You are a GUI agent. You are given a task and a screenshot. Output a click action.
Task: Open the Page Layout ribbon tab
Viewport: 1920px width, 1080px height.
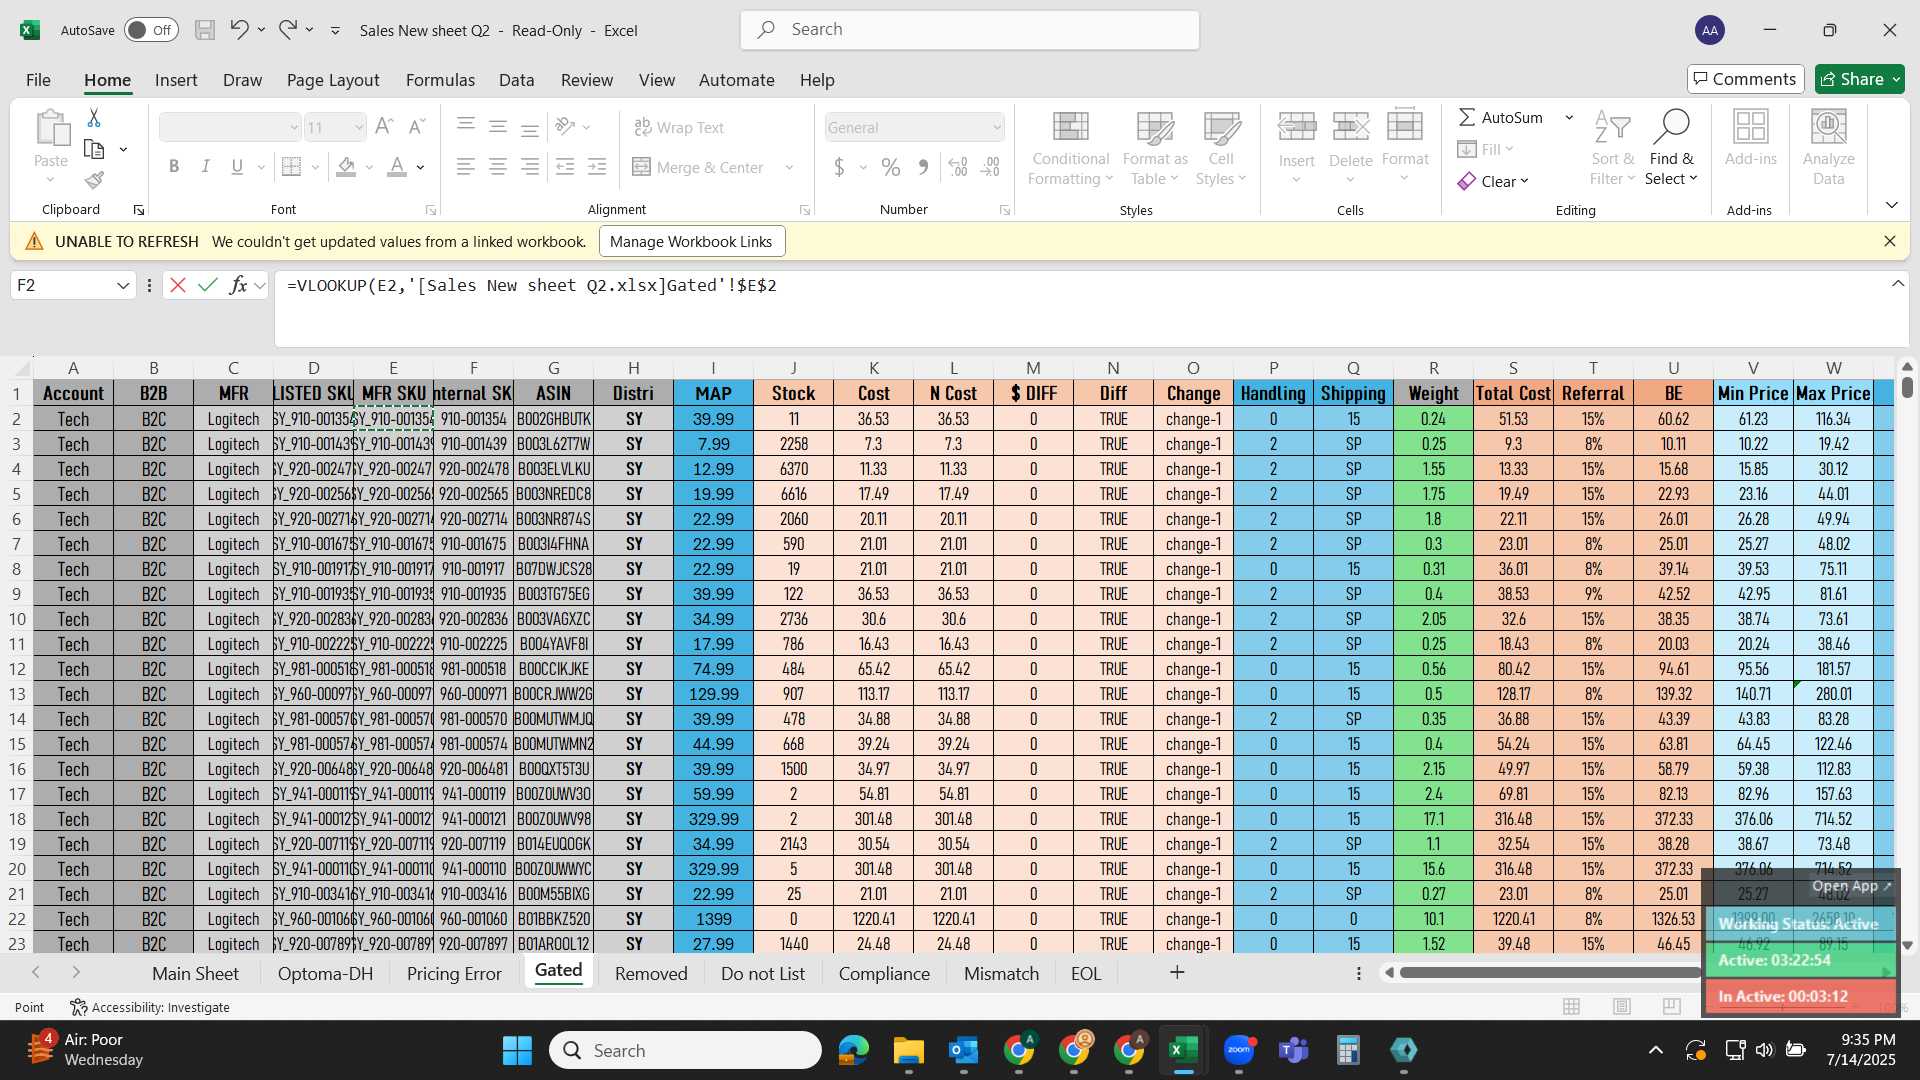coord(333,80)
